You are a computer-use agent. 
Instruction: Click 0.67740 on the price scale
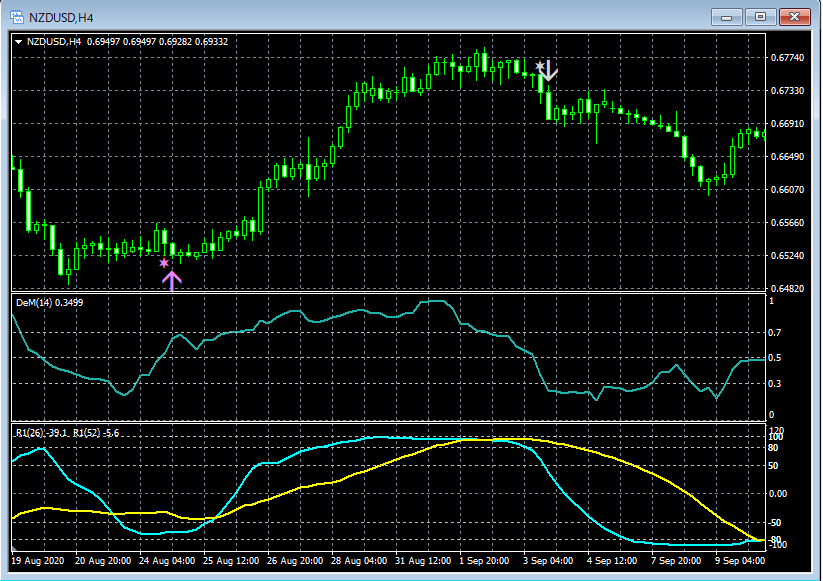[x=789, y=58]
